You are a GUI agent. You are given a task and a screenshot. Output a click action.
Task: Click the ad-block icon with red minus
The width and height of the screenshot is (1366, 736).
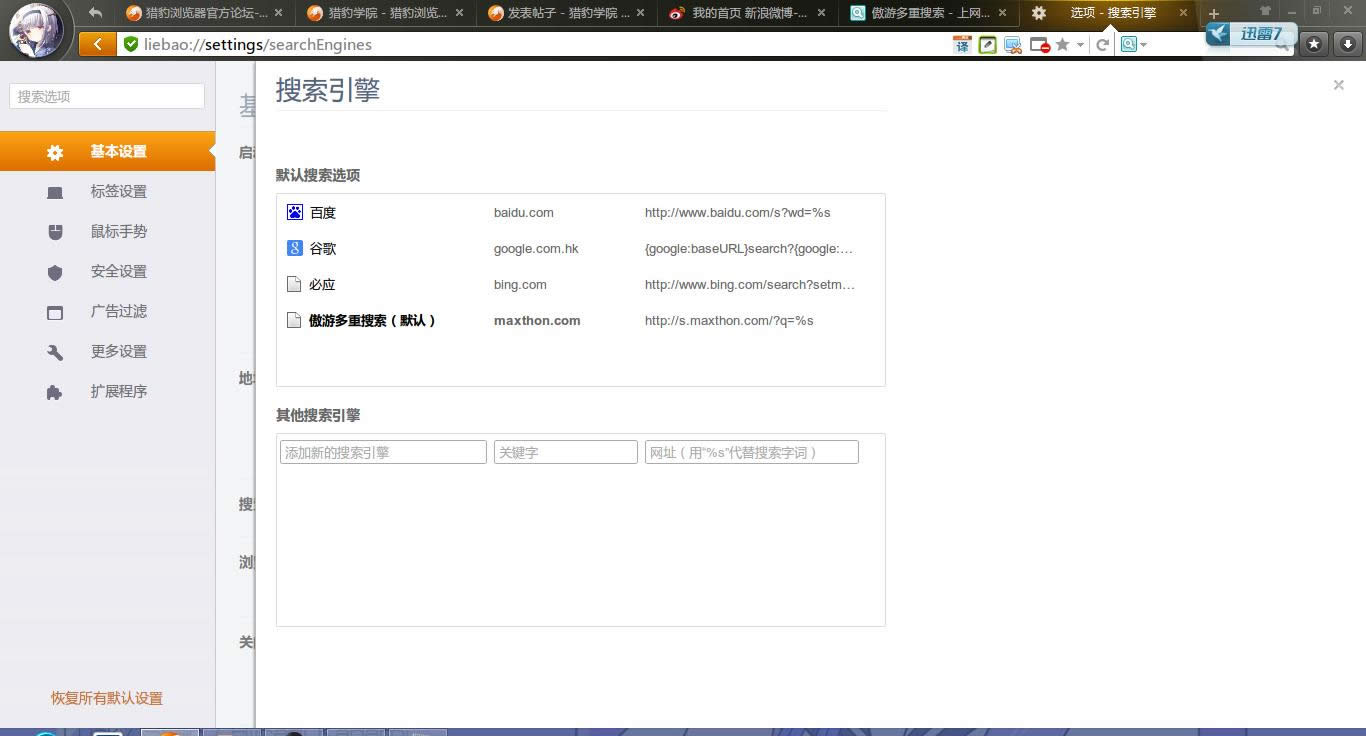1039,45
